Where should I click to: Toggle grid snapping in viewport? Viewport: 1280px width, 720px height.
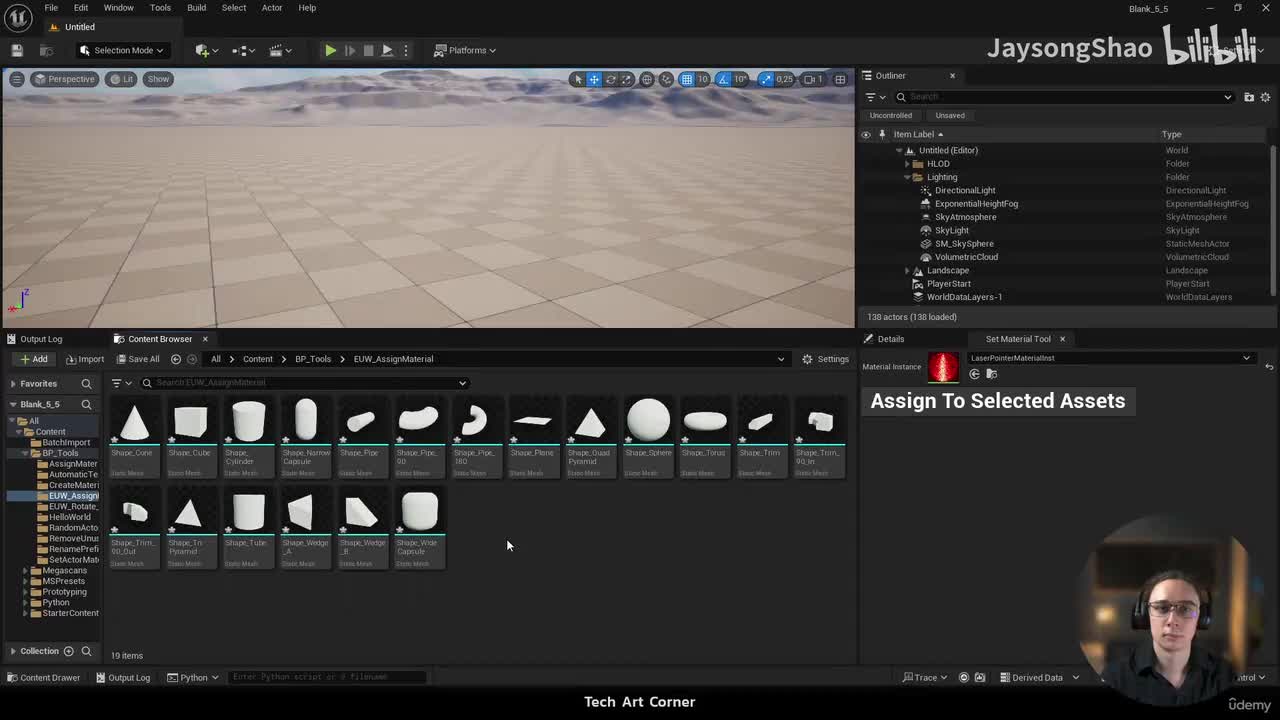[x=687, y=79]
